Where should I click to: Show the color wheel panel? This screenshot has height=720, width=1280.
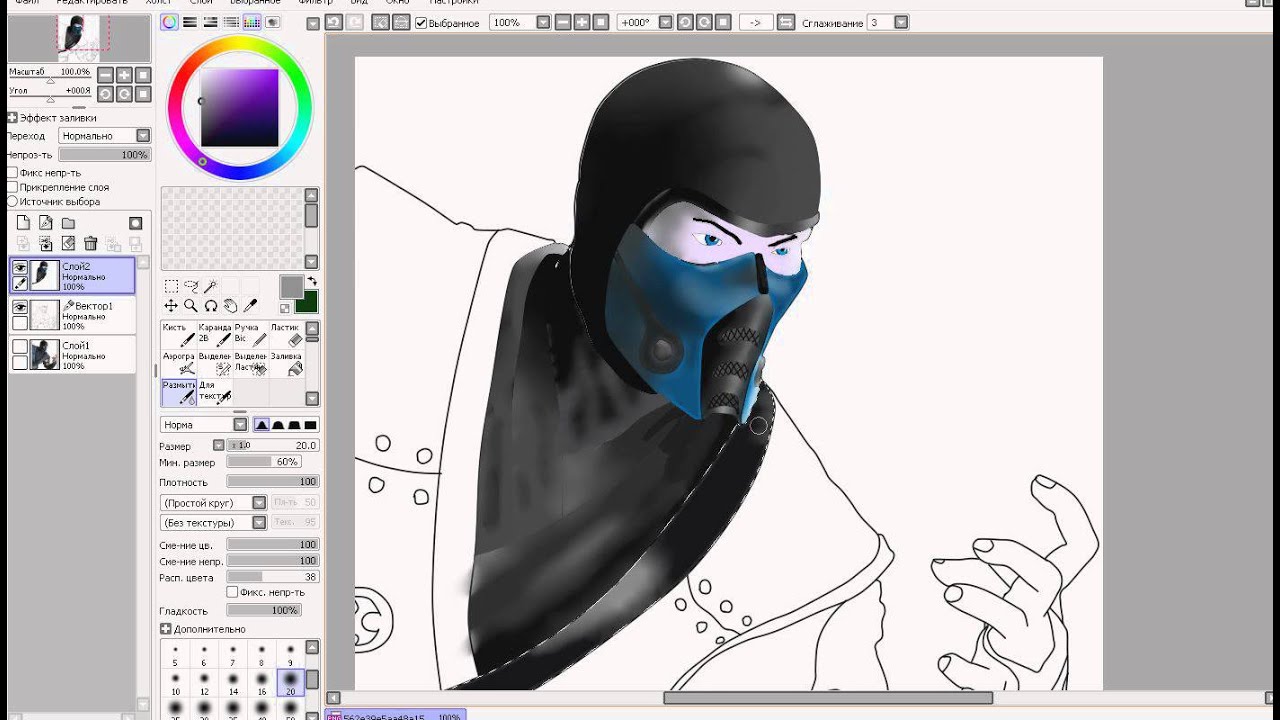[169, 22]
